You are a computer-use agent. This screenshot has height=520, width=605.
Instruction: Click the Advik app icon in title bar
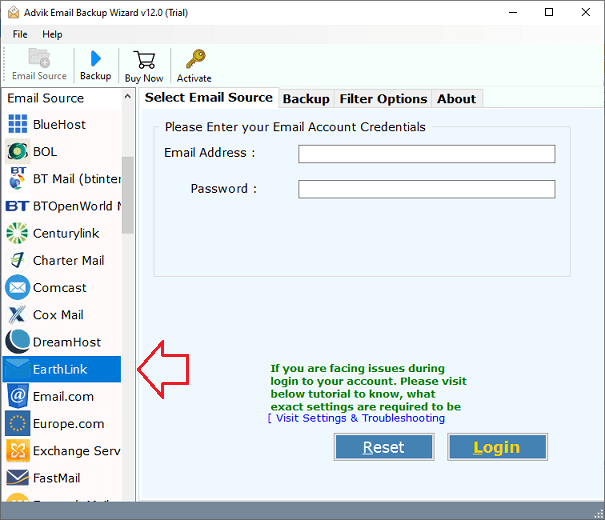[14, 12]
